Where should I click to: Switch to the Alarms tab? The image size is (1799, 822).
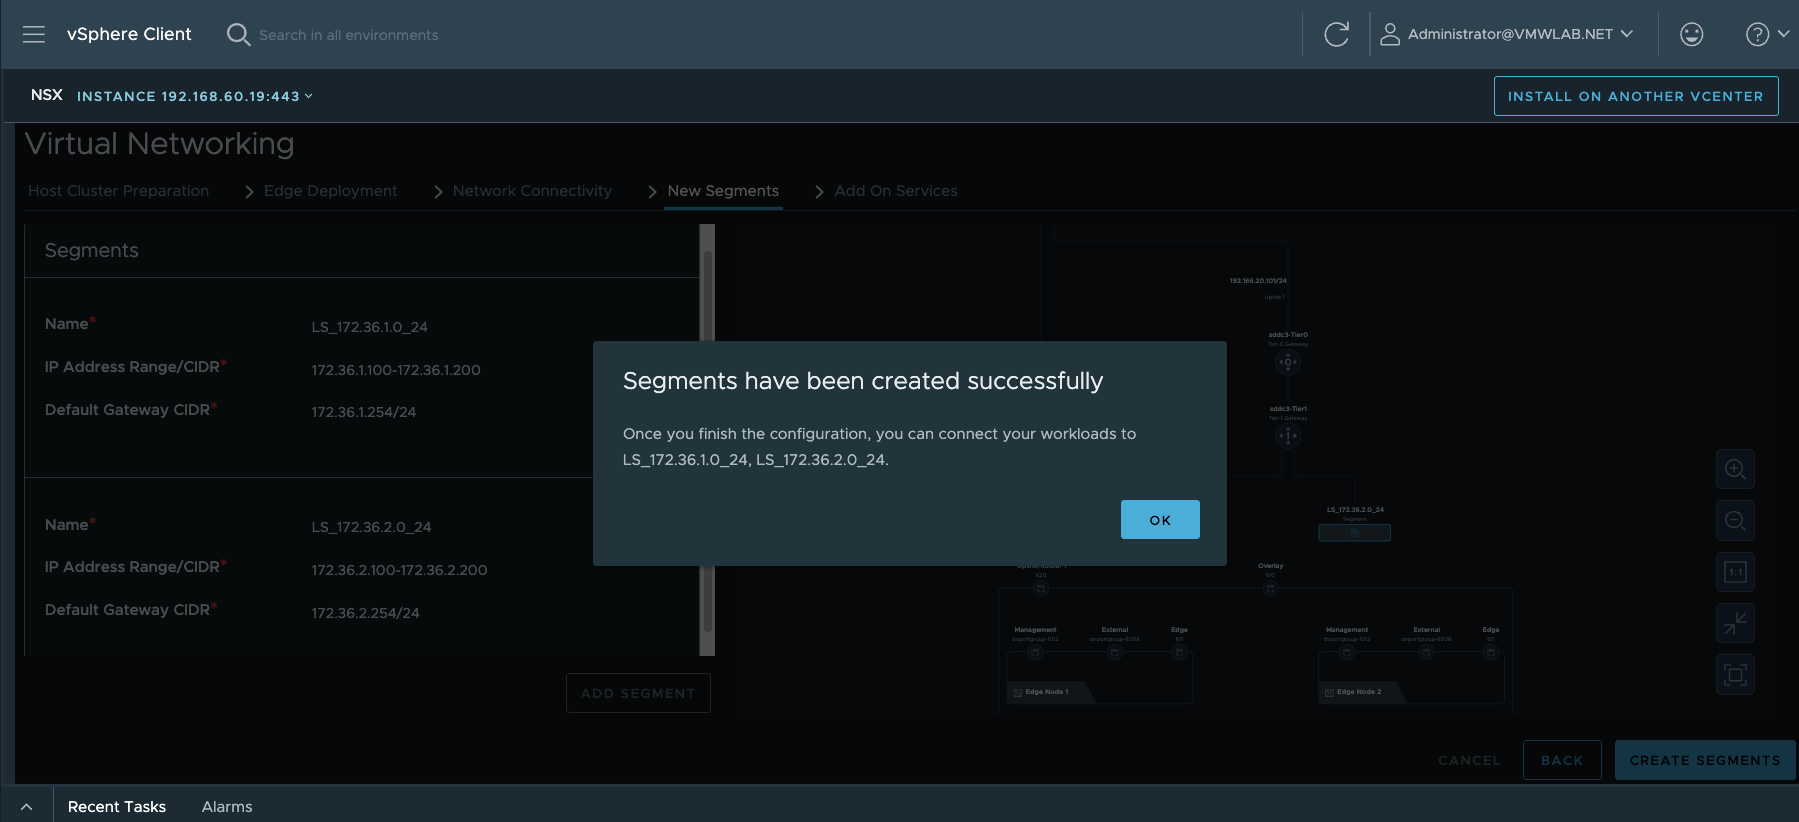point(227,807)
